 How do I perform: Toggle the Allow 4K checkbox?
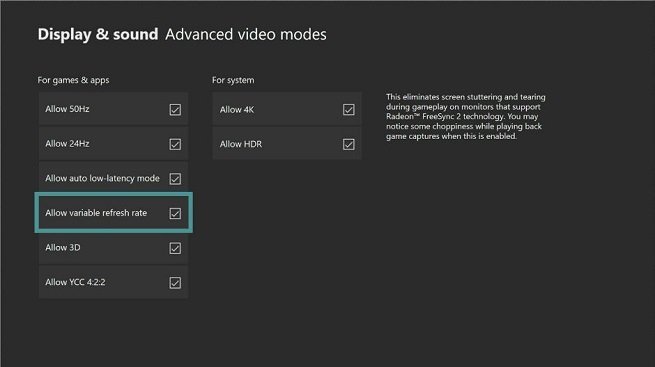(x=348, y=110)
